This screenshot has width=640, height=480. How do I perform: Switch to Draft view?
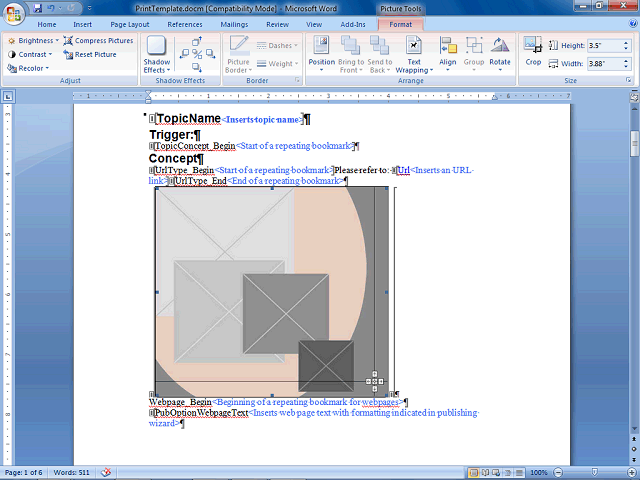click(519, 473)
